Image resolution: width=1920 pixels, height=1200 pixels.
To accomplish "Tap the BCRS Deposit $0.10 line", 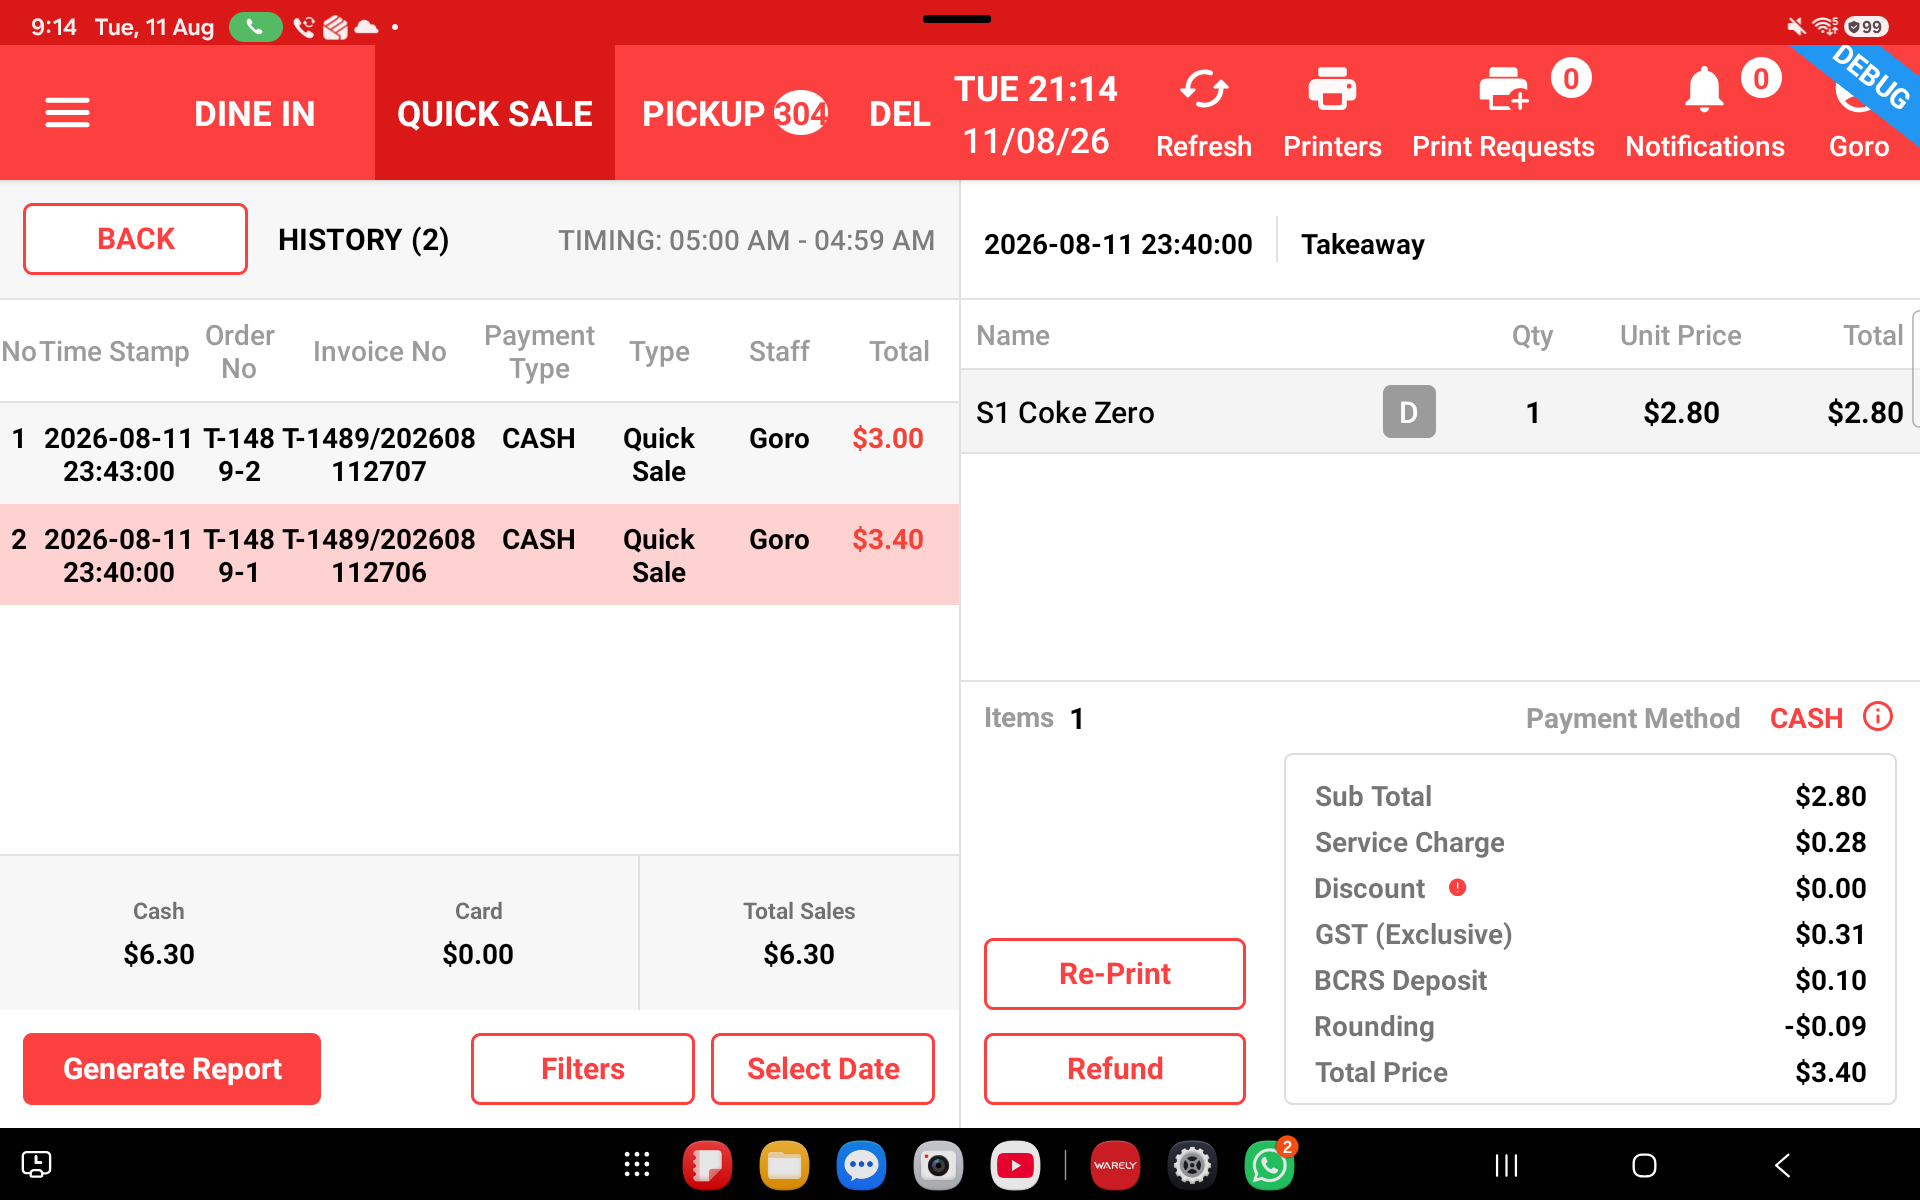I will pyautogui.click(x=1590, y=980).
